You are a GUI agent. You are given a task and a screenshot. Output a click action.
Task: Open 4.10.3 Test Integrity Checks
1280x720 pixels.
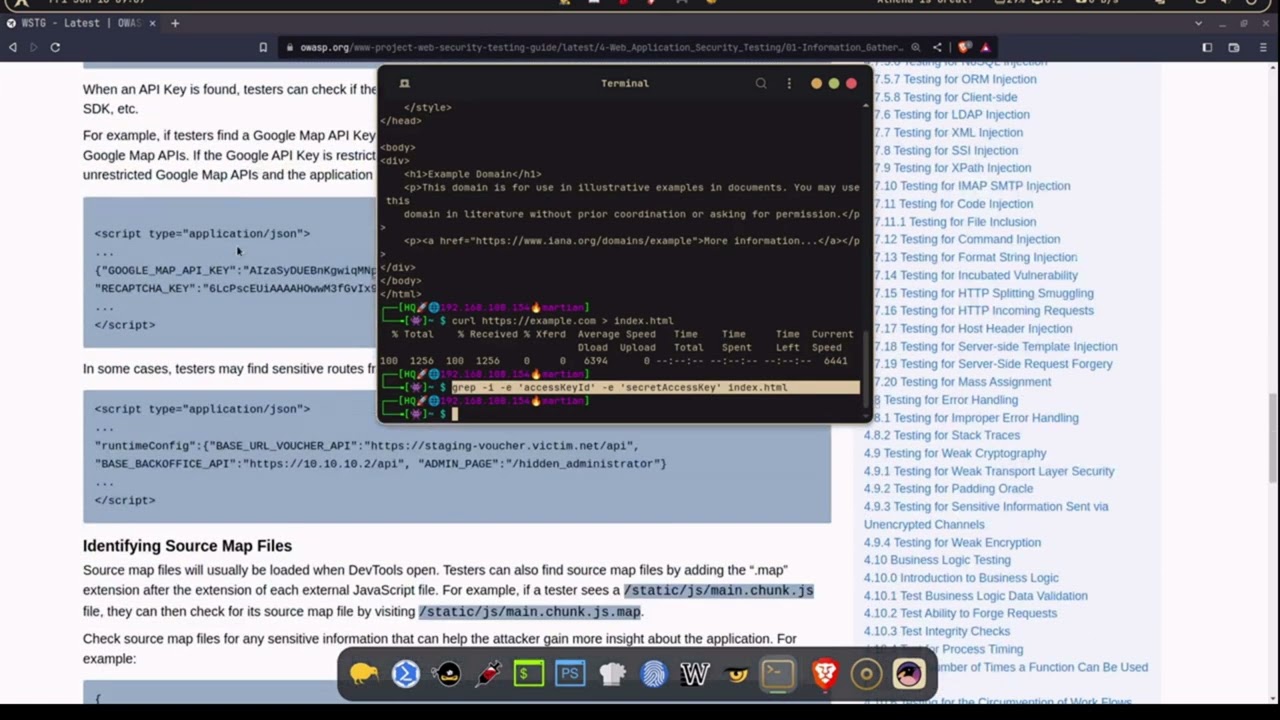point(937,631)
